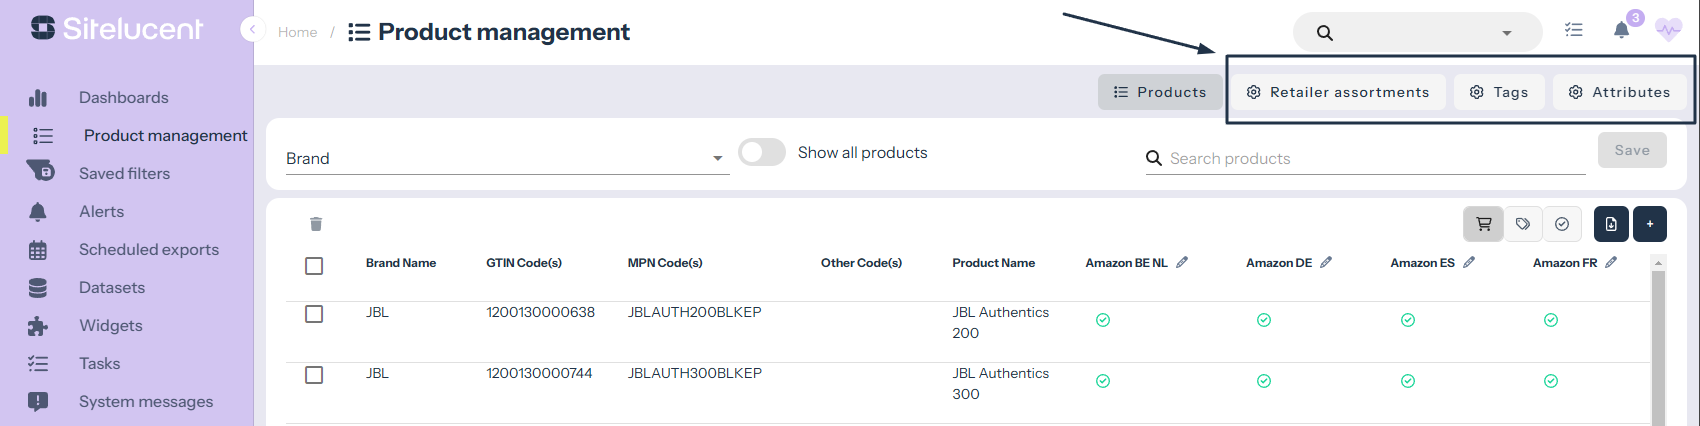Go to the Home breadcrumb link
This screenshot has width=1700, height=426.
[297, 32]
